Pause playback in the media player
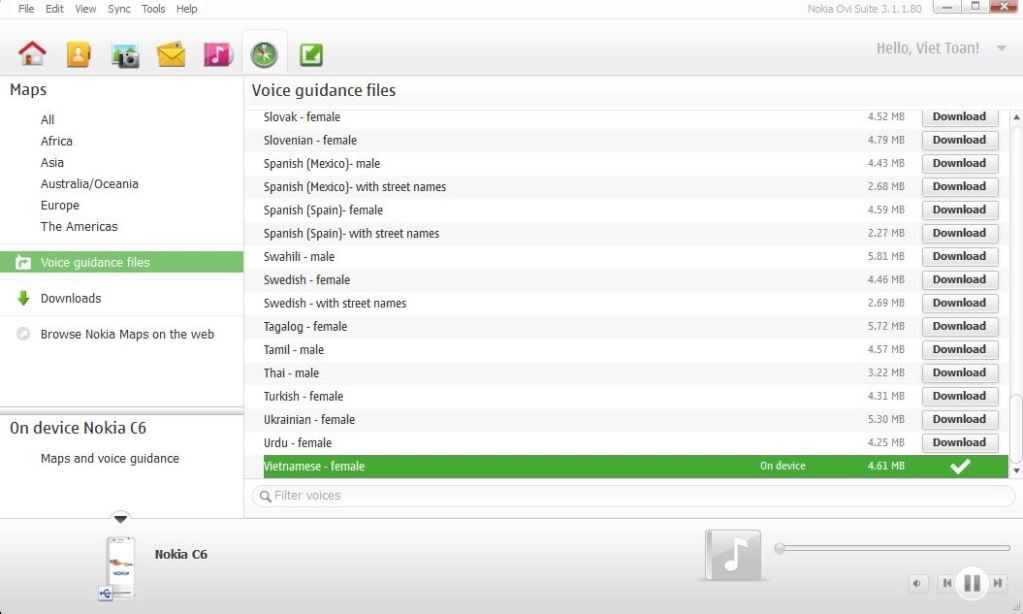 click(x=972, y=583)
